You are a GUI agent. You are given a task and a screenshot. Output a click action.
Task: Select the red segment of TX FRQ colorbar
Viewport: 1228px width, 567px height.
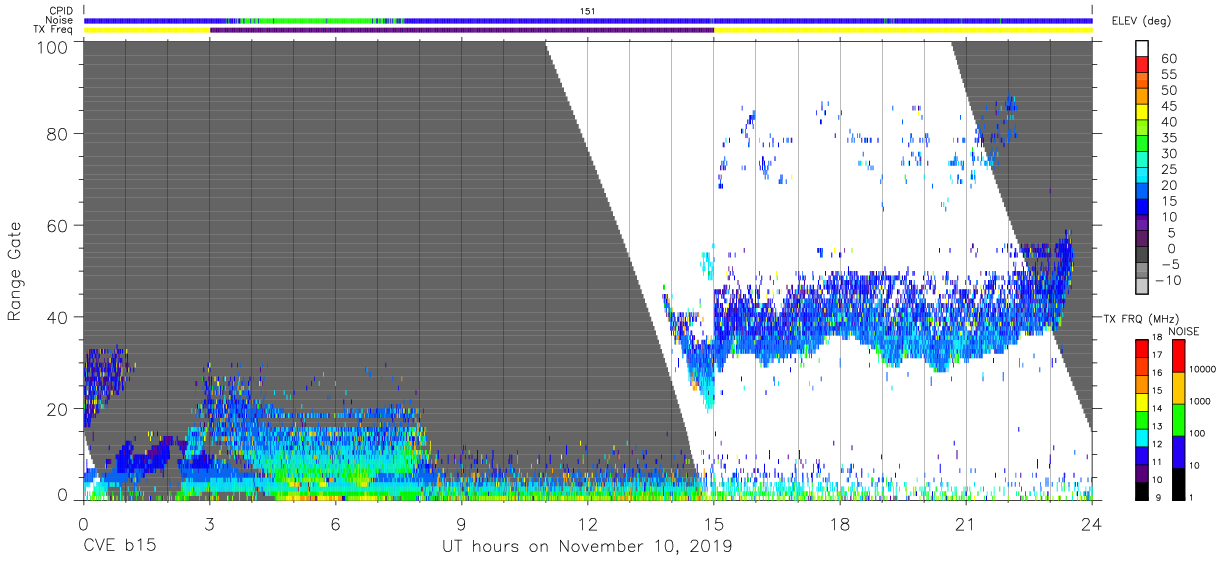(x=1143, y=346)
